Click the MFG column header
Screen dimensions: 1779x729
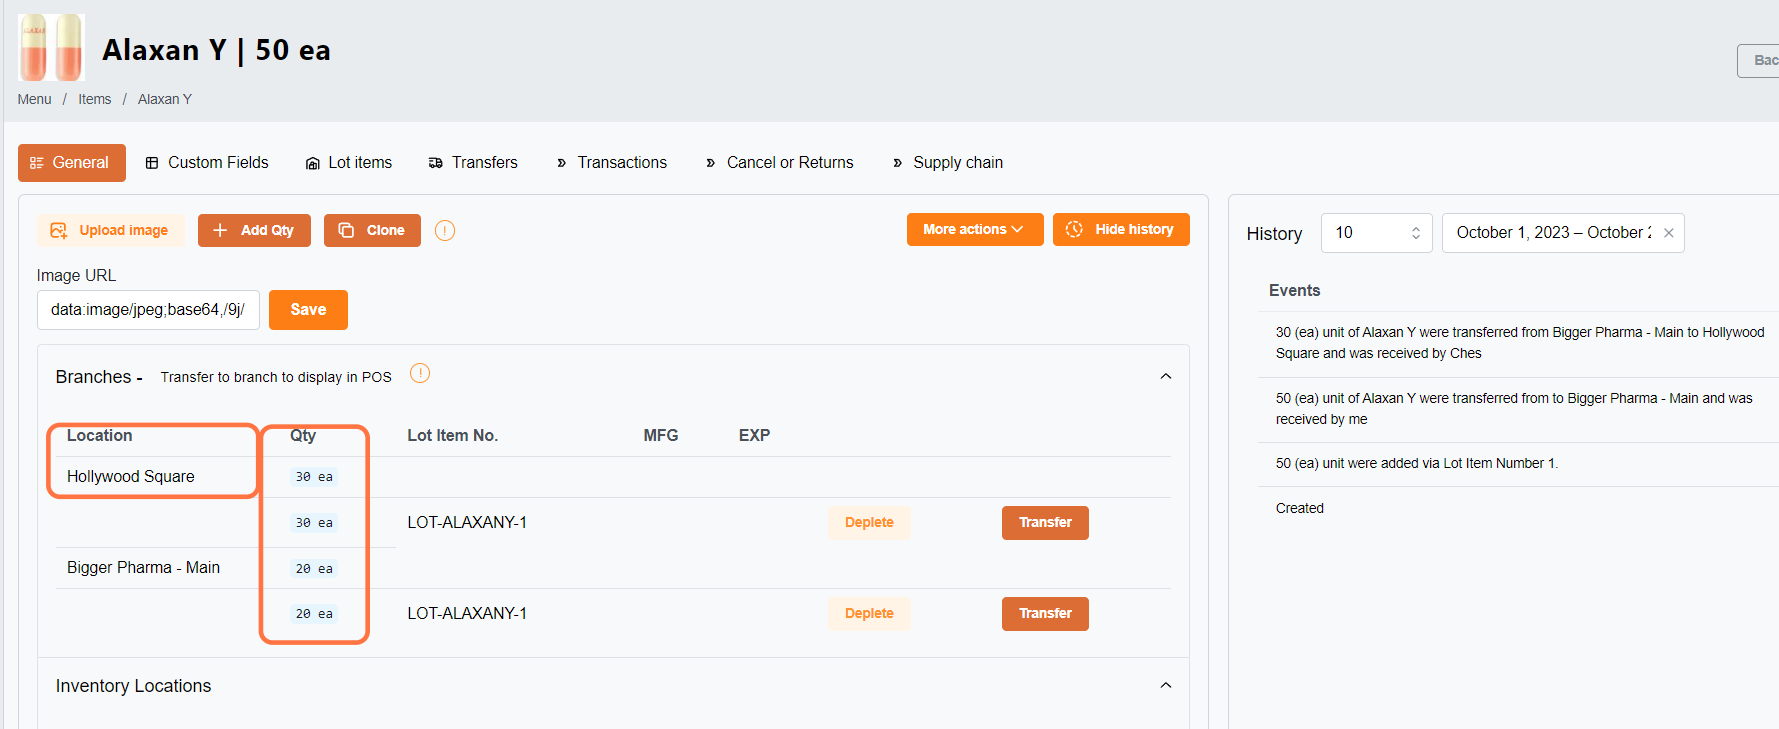point(661,436)
